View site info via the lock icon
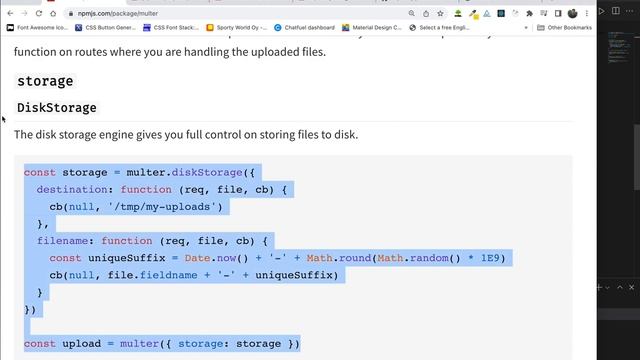The image size is (640, 360). point(71,13)
